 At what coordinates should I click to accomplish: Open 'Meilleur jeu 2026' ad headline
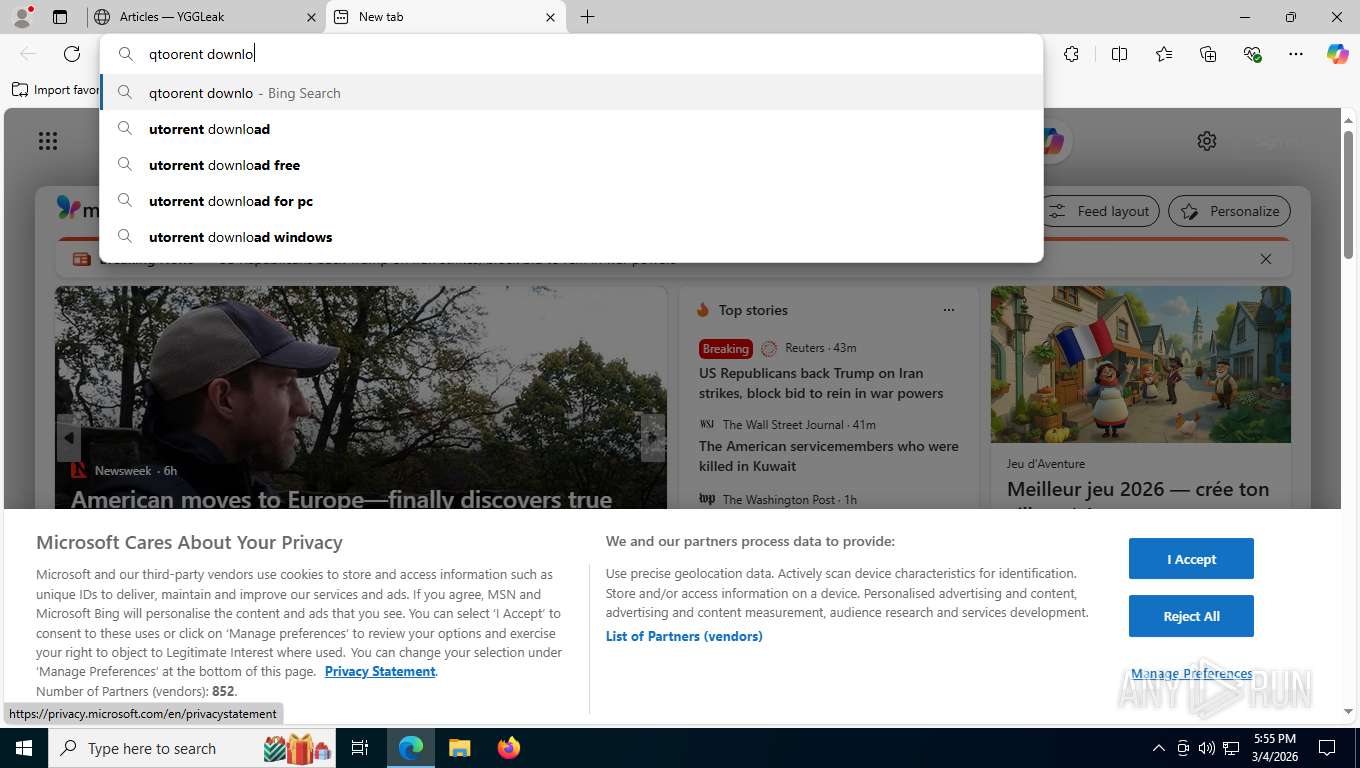pyautogui.click(x=1138, y=490)
